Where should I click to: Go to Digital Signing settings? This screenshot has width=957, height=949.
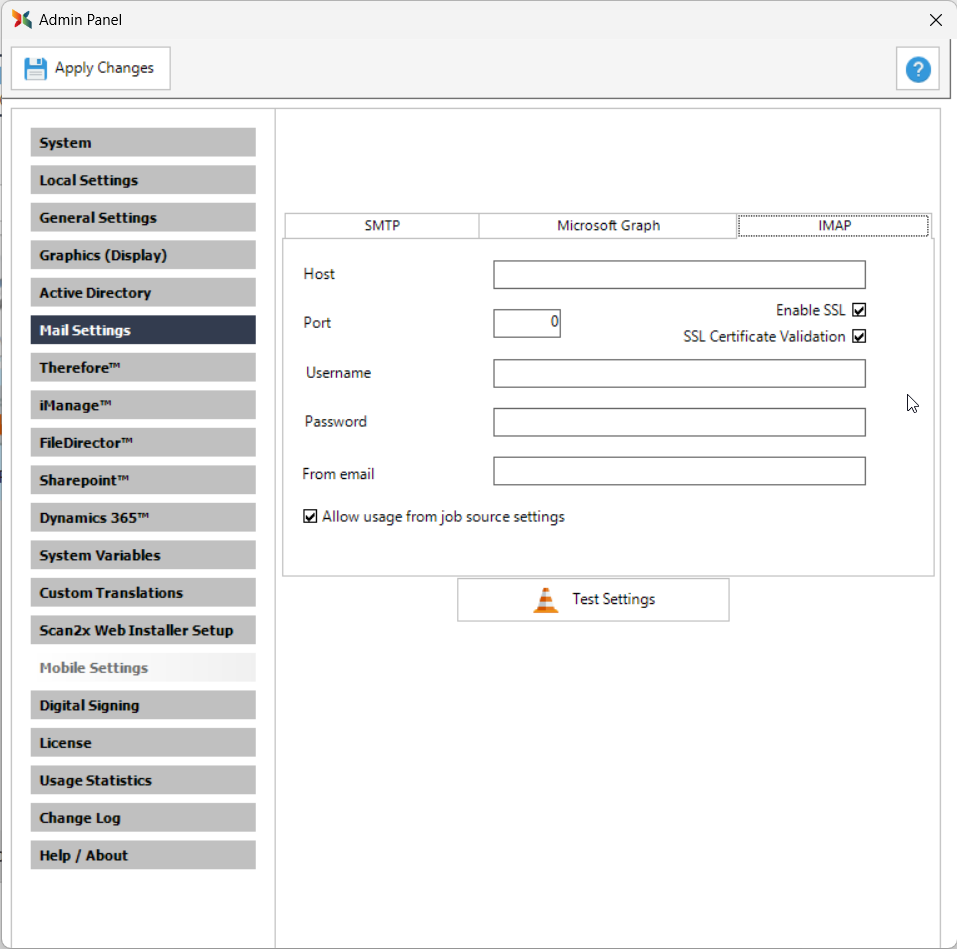(143, 706)
